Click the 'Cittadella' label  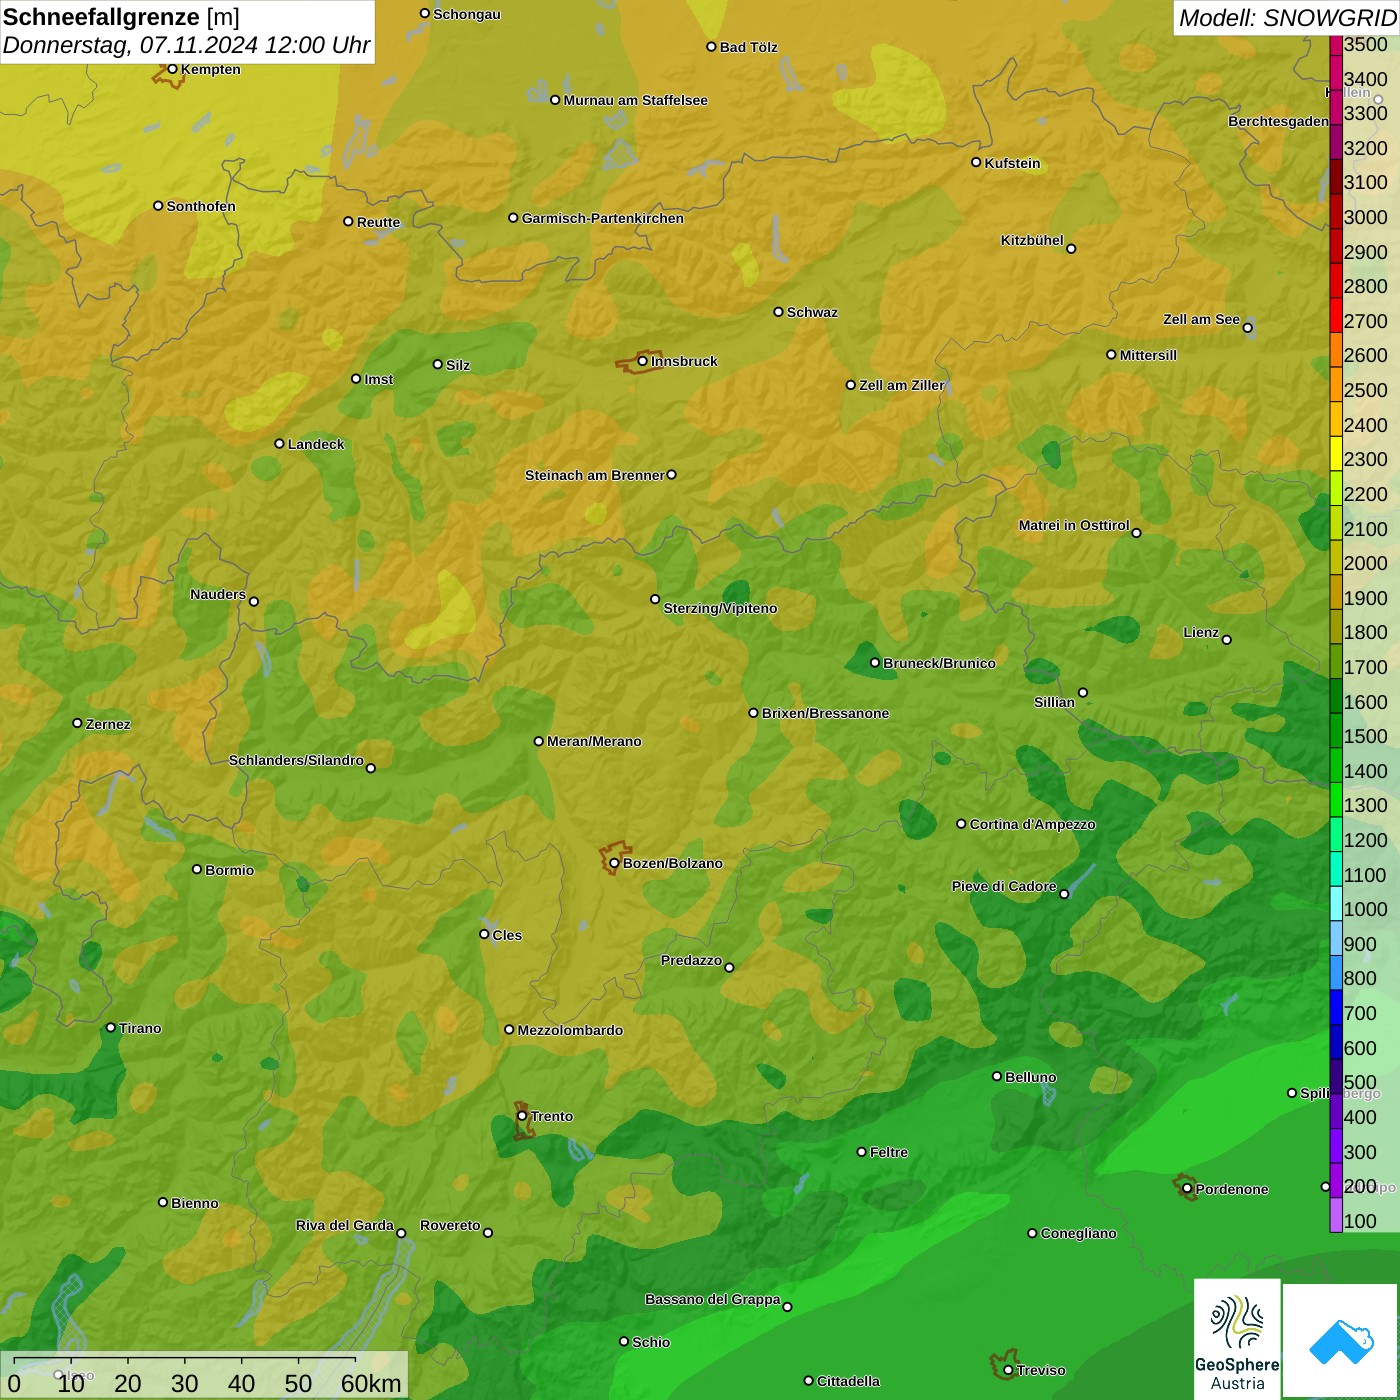[x=848, y=1381]
